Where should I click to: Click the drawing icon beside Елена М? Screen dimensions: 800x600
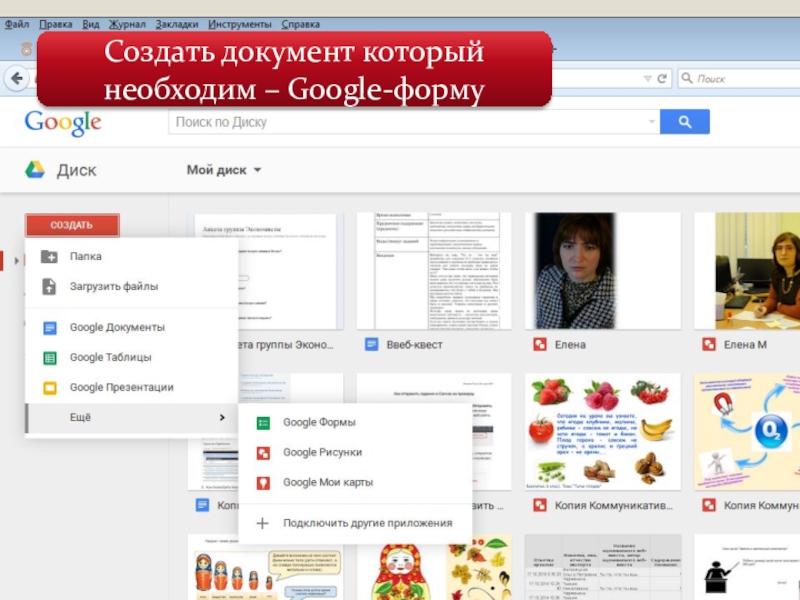[709, 344]
